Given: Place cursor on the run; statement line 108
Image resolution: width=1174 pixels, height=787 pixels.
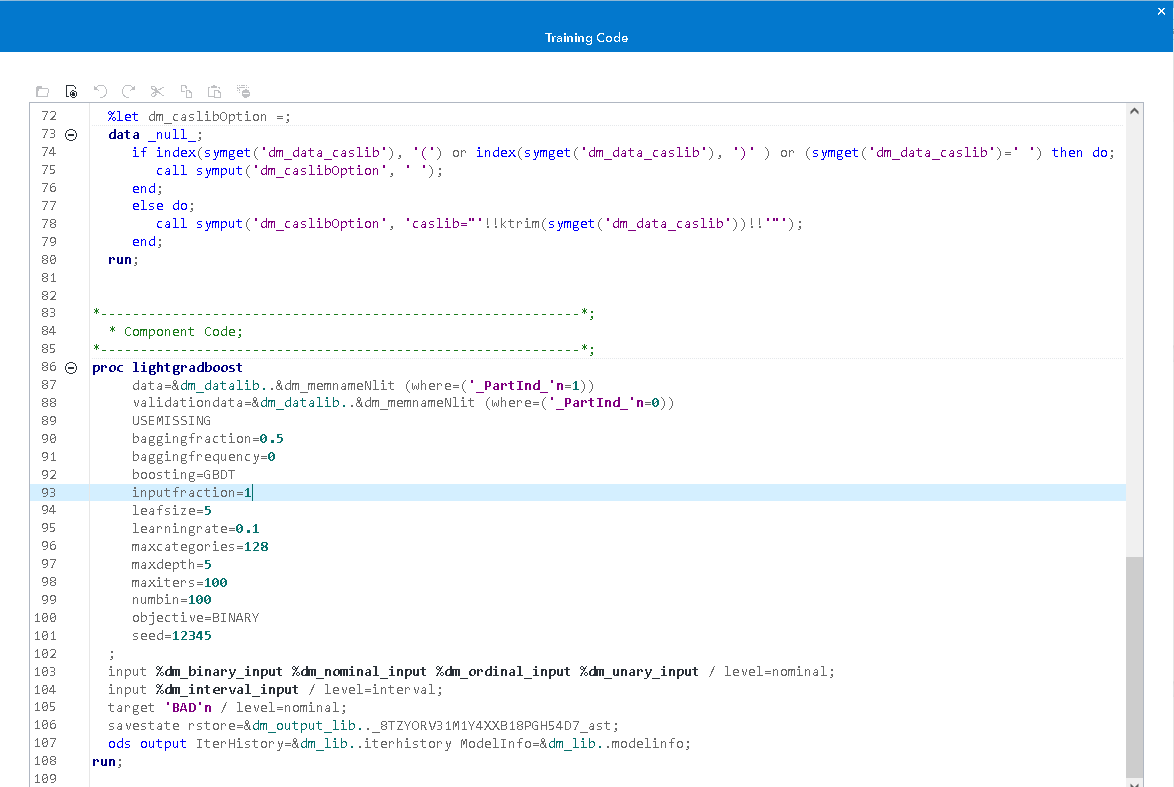Looking at the screenshot, I should click(x=110, y=761).
